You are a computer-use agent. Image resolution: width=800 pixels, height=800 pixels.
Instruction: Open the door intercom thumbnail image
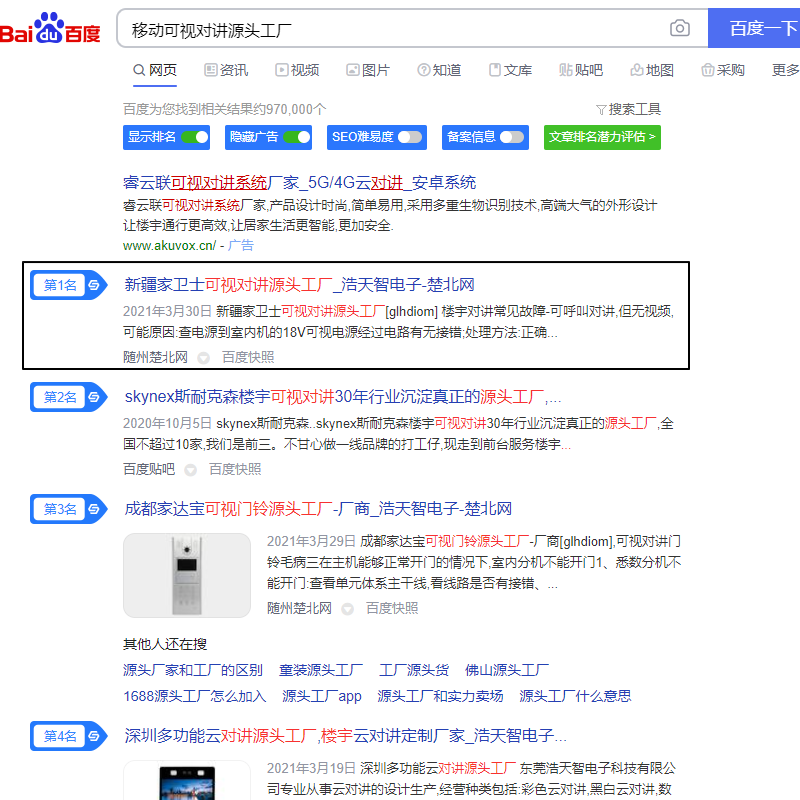(x=187, y=576)
